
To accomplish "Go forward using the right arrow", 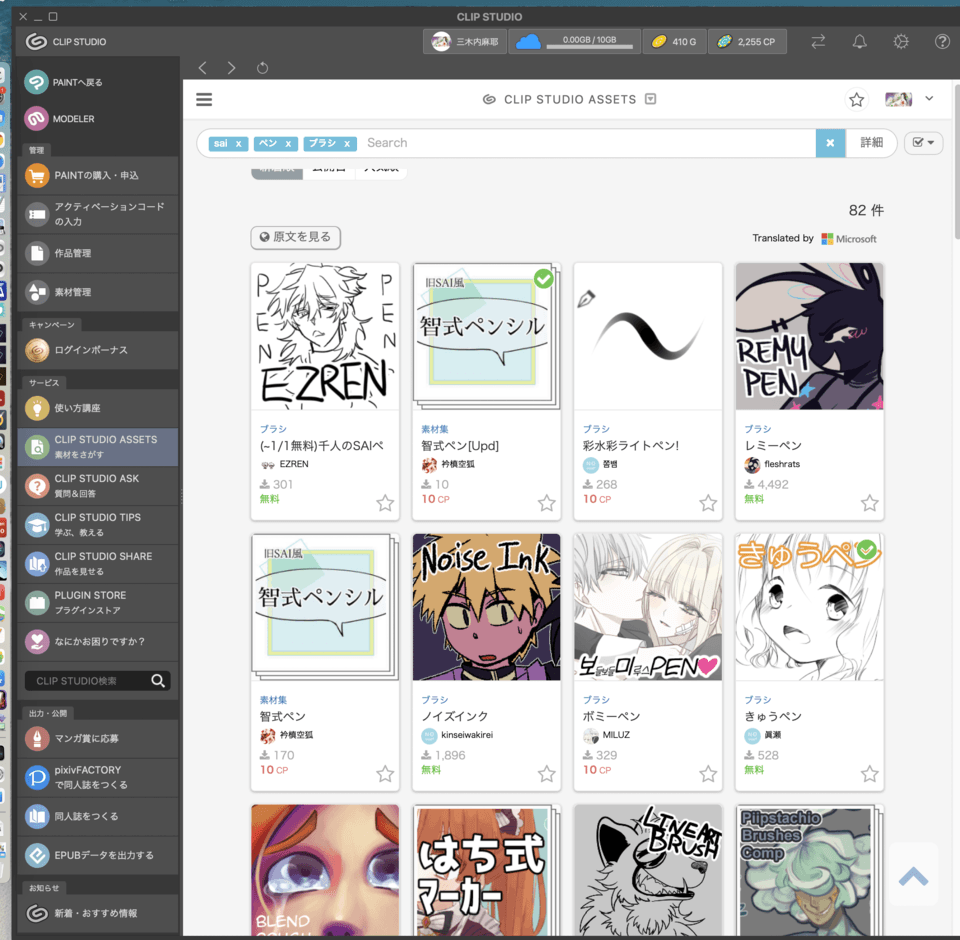I will 231,68.
